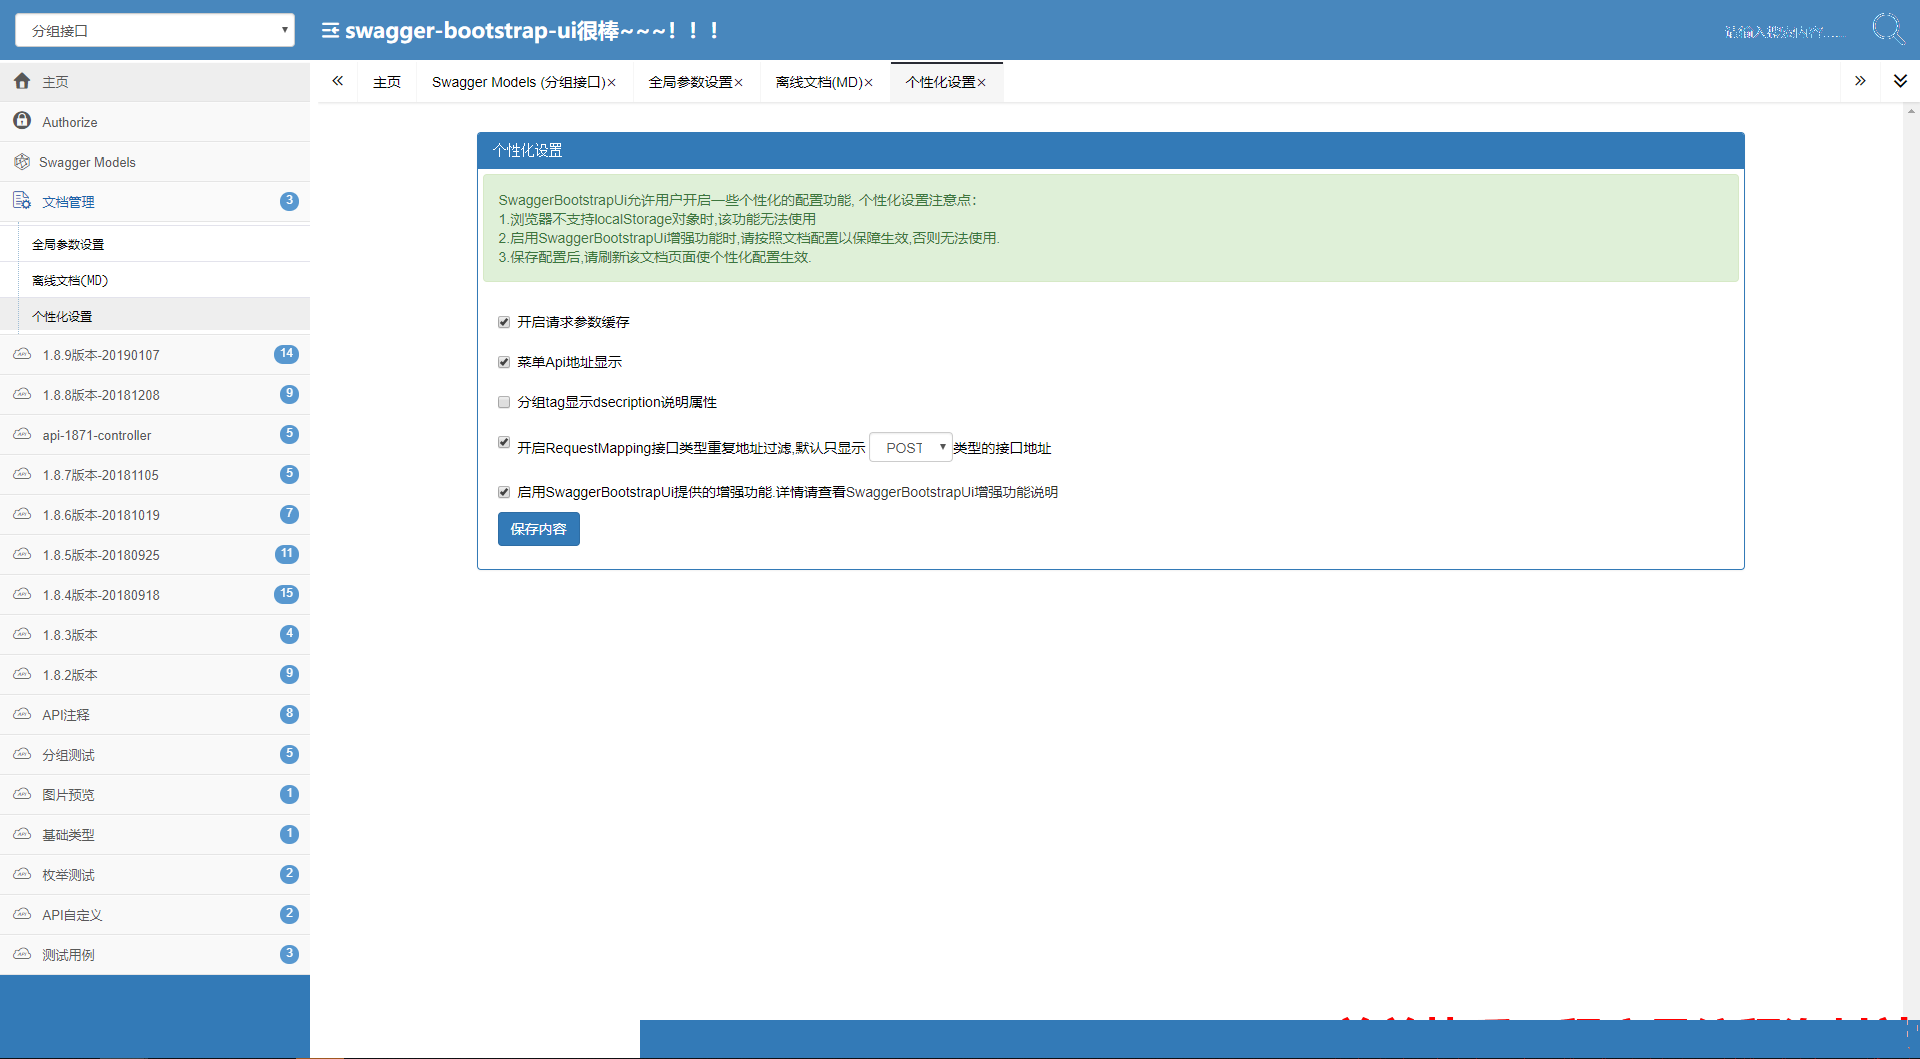Toggle 开启请求参数缓存 checkbox
Viewport: 1920px width, 1059px height.
point(504,322)
